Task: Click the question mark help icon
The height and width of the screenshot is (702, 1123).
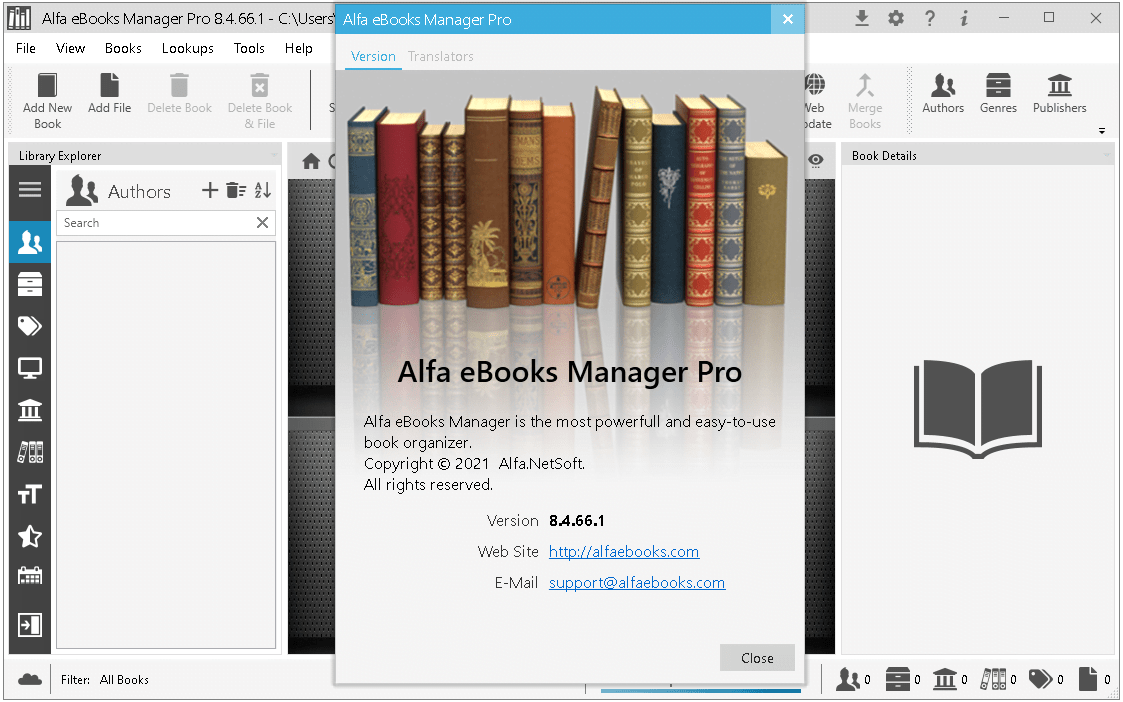Action: (930, 19)
